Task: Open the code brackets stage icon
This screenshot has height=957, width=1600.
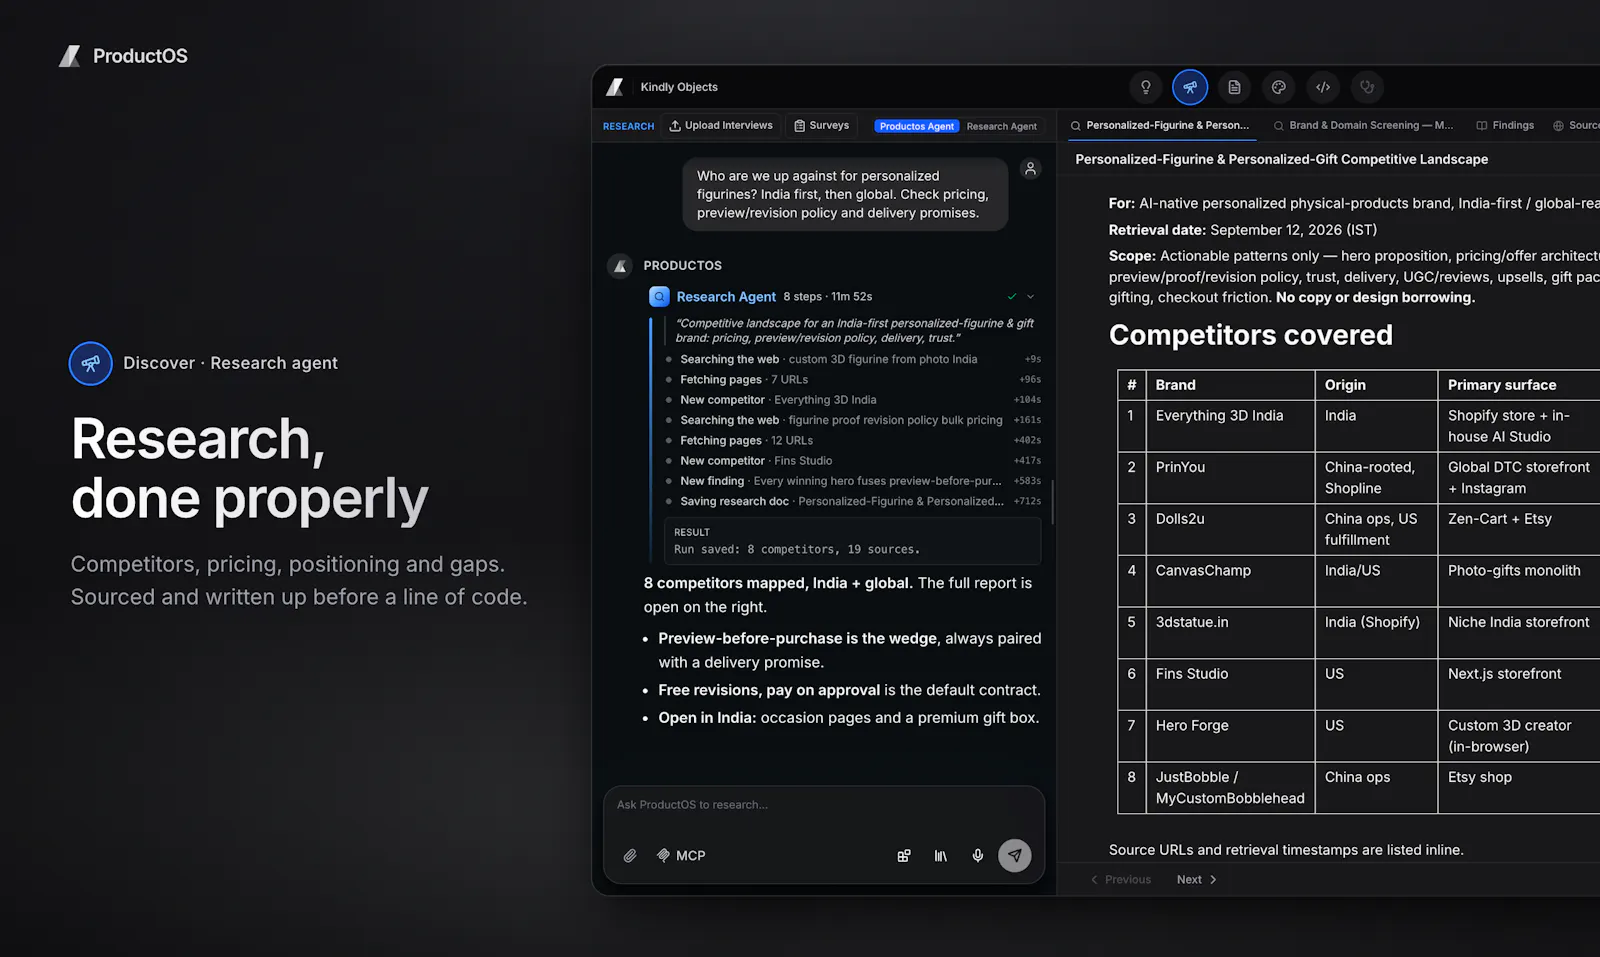Action: 1323,87
